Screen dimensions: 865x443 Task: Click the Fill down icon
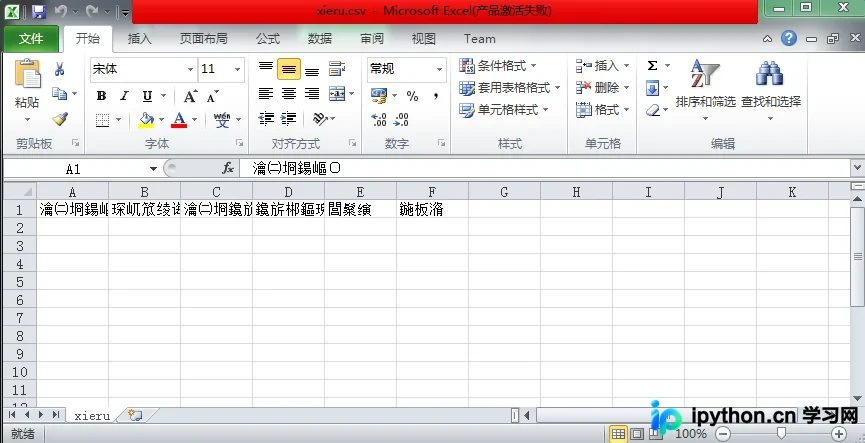coord(652,88)
